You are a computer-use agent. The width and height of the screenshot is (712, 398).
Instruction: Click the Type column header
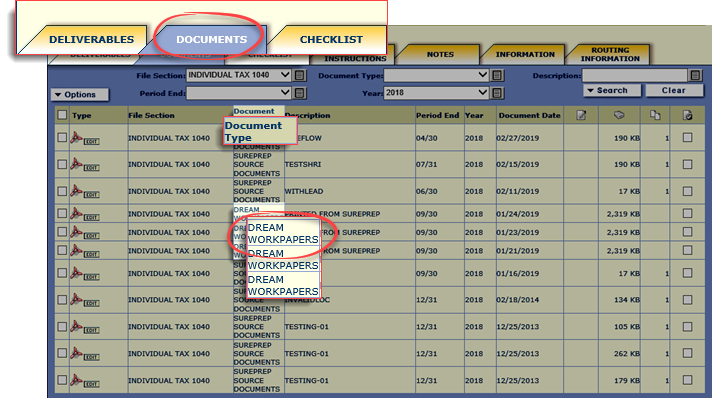click(82, 115)
